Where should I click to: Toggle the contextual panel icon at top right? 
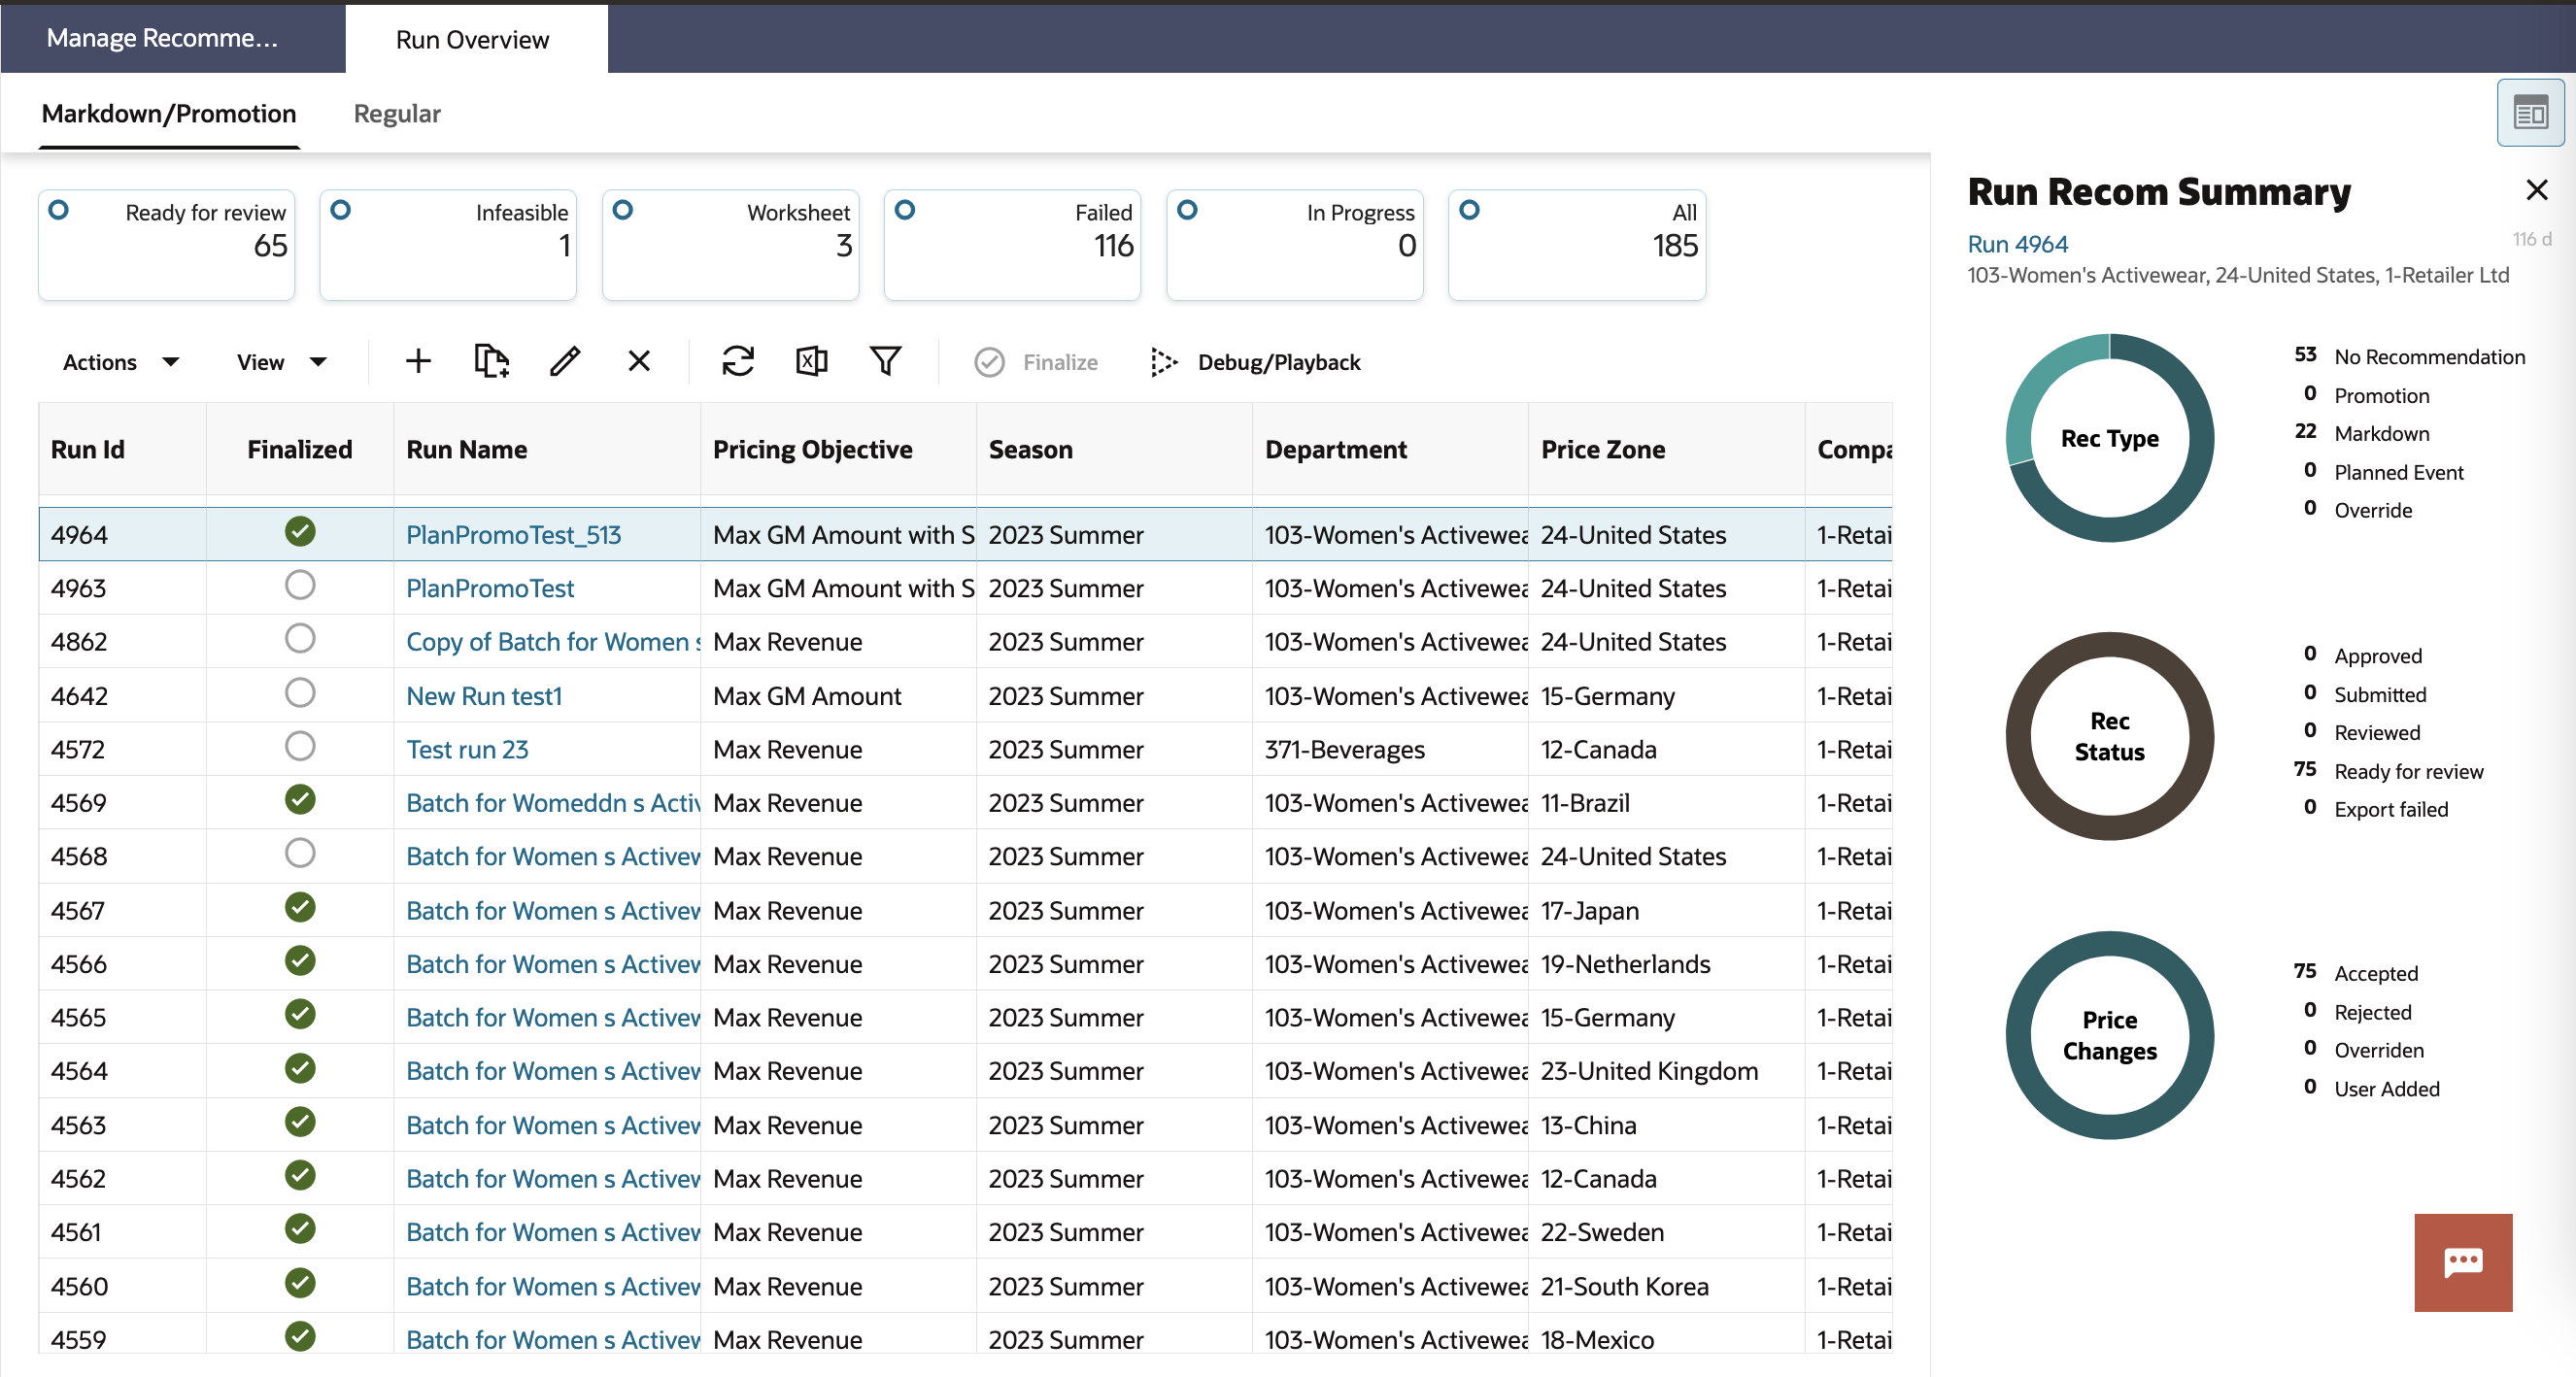2530,113
